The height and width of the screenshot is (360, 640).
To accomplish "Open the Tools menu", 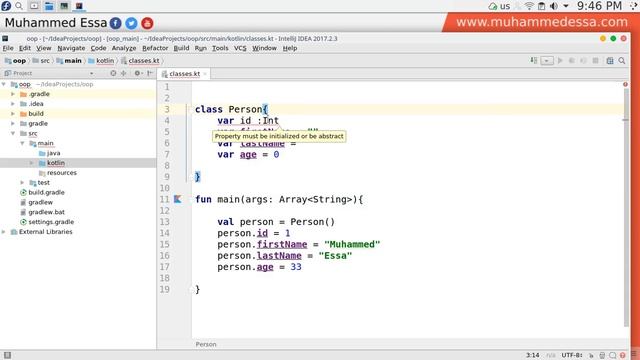I will pyautogui.click(x=220, y=48).
